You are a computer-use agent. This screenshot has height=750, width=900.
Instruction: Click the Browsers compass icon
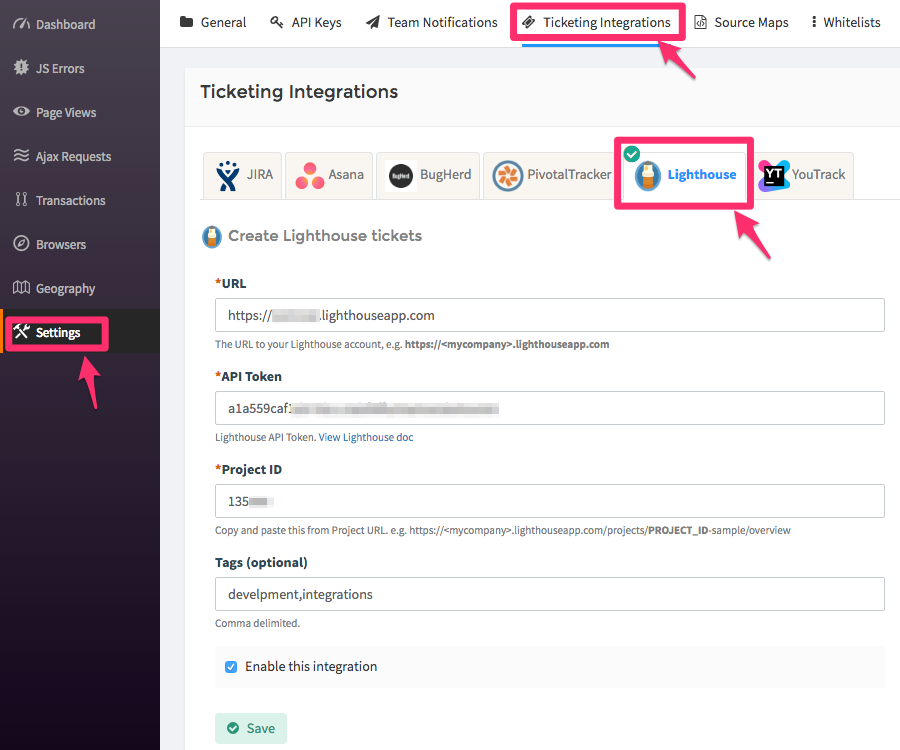[x=21, y=244]
